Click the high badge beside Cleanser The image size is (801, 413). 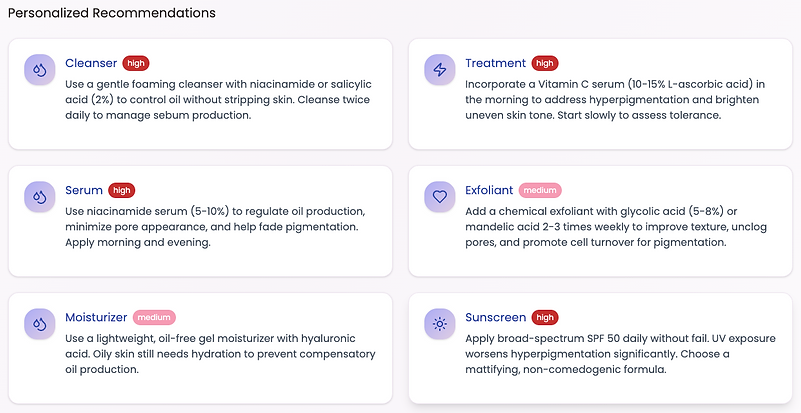136,63
